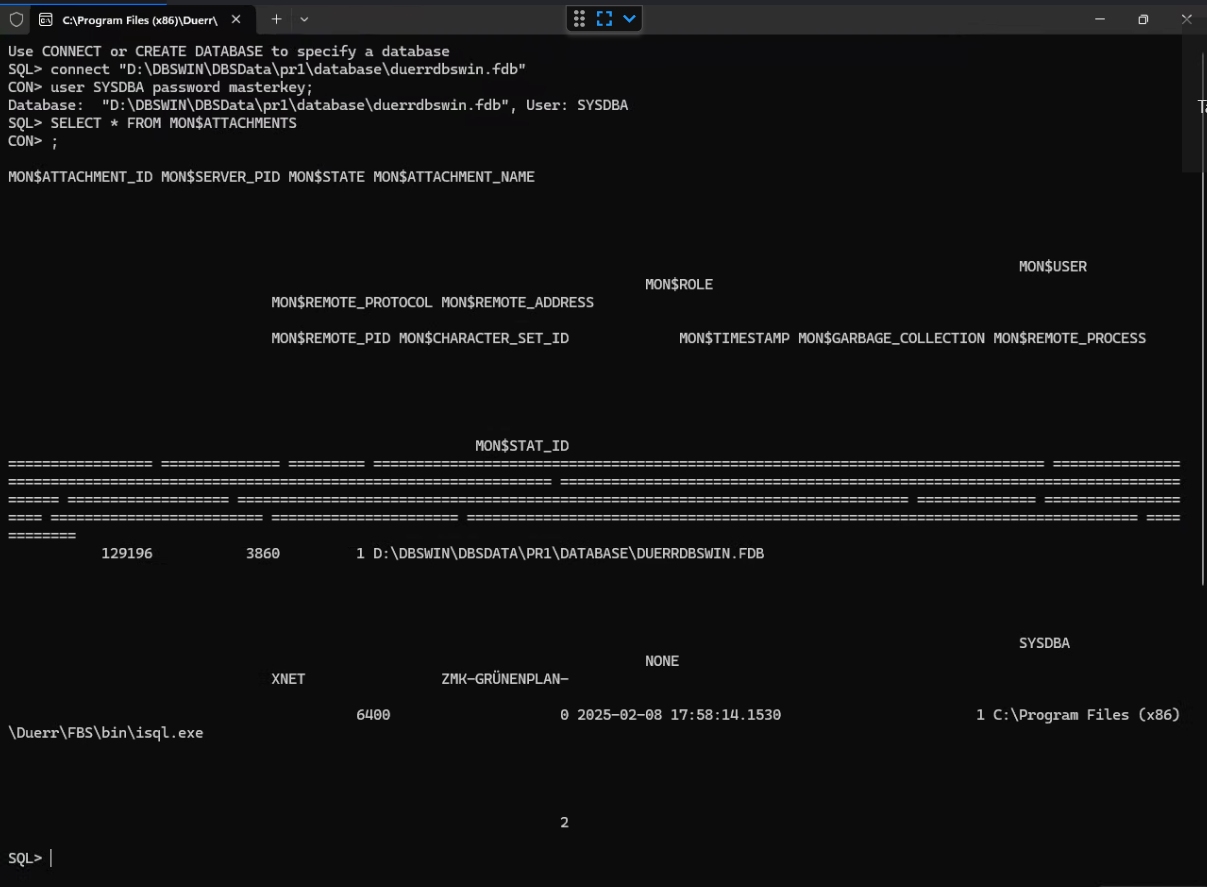
Task: Click the MON$STATE column header
Action: point(327,177)
